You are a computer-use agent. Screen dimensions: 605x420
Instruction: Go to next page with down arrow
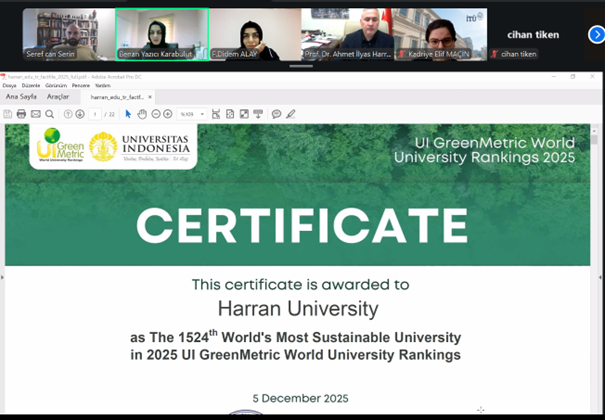pyautogui.click(x=80, y=114)
